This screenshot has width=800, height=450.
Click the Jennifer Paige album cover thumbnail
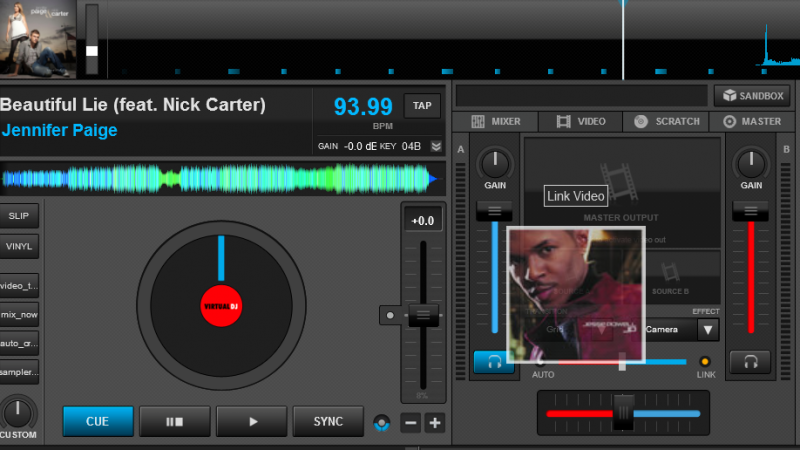pyautogui.click(x=38, y=39)
